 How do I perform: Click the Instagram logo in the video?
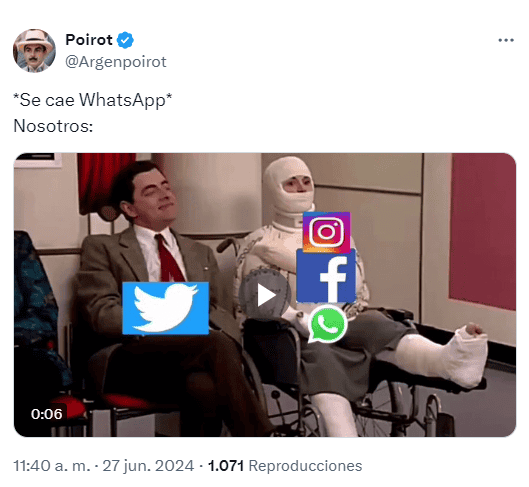[x=326, y=232]
